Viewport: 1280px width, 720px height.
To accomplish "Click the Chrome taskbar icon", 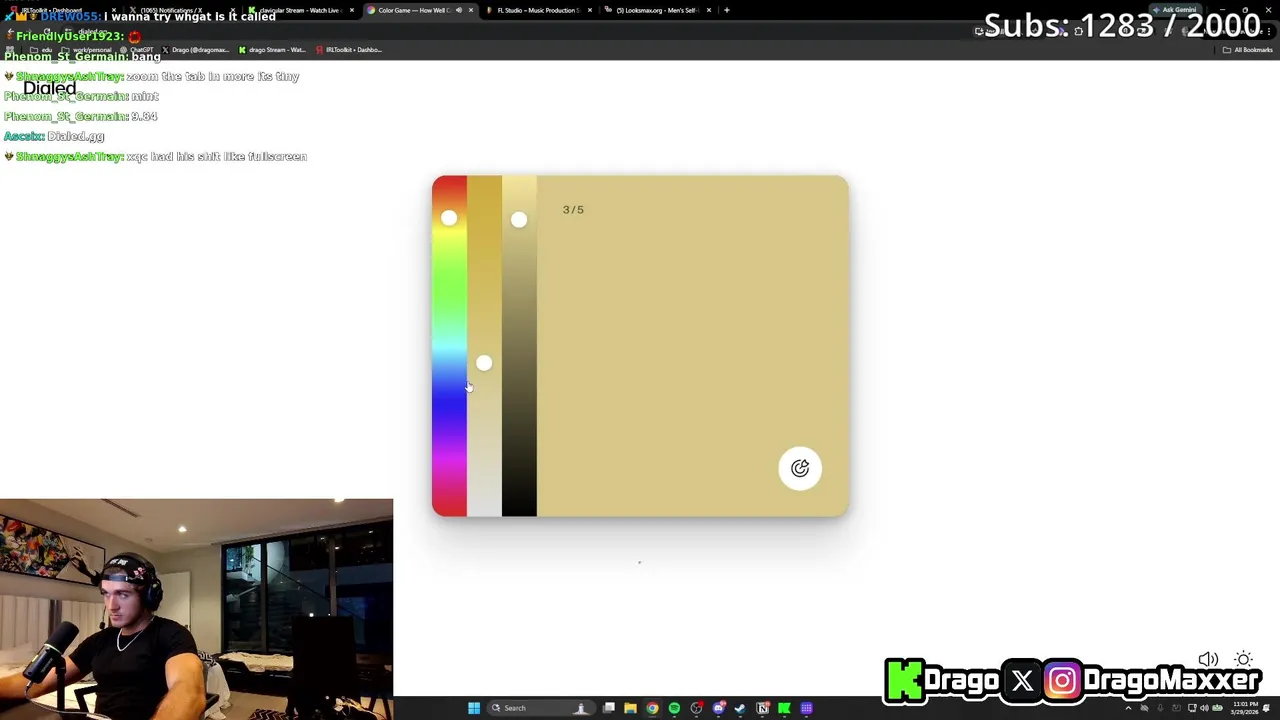I will 652,708.
